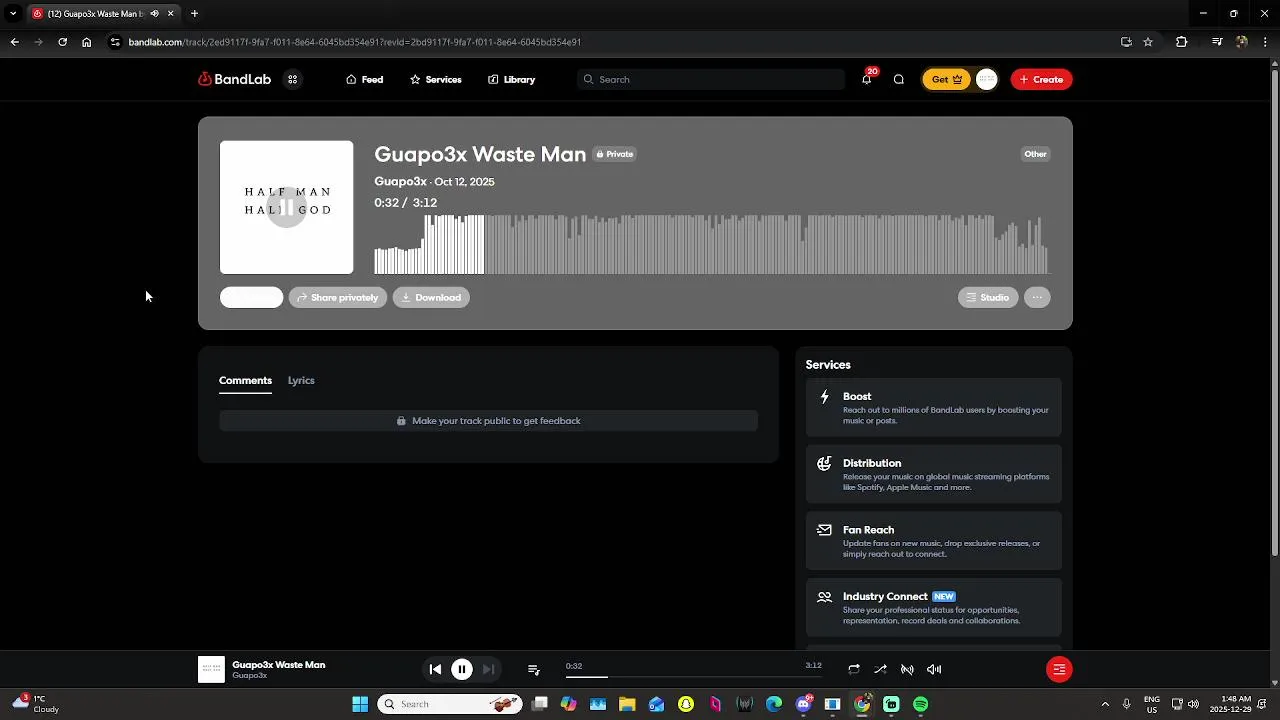This screenshot has width=1280, height=720.
Task: Click the BandLab Search field
Action: coord(711,79)
